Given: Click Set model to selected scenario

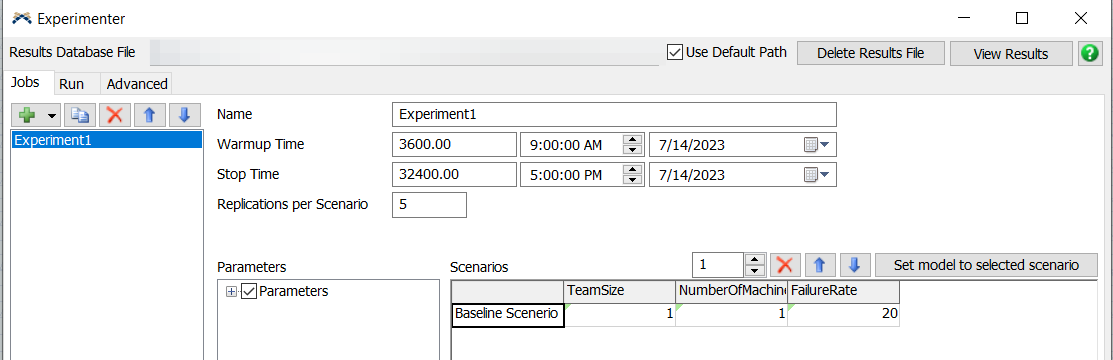Looking at the screenshot, I should (986, 266).
